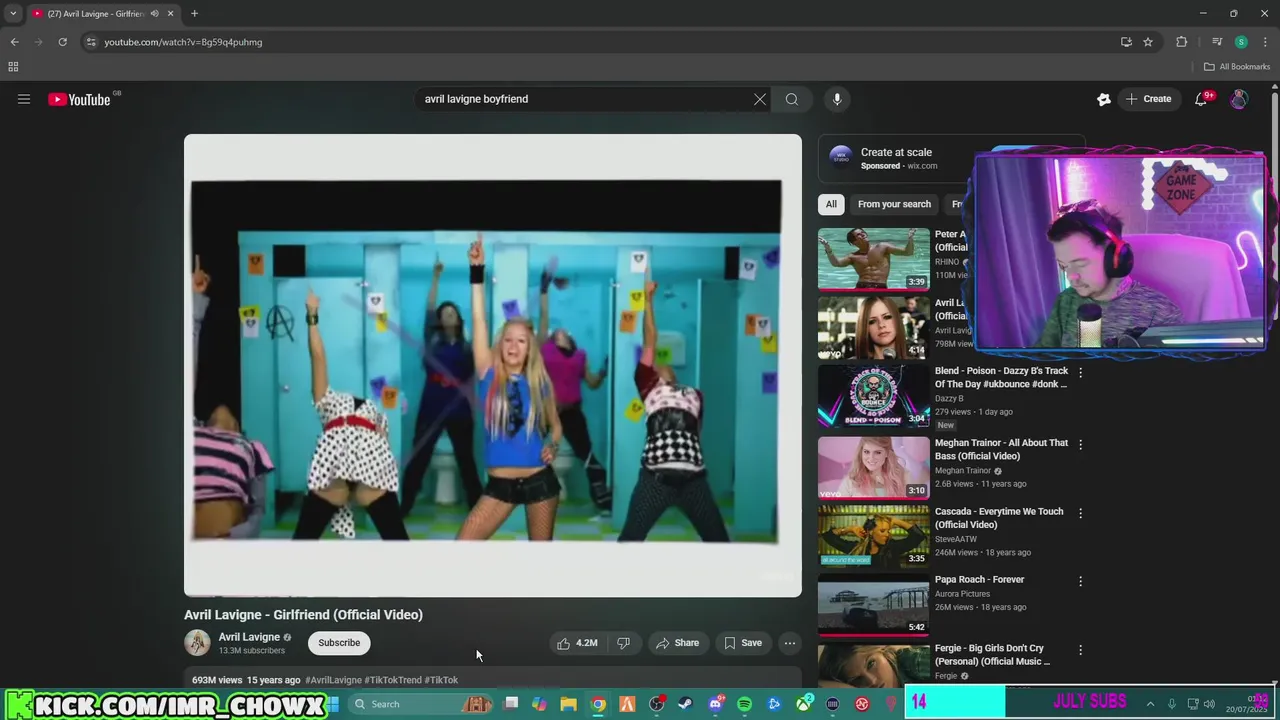This screenshot has width=1280, height=720.
Task: Select the All filter chip
Action: [x=831, y=204]
